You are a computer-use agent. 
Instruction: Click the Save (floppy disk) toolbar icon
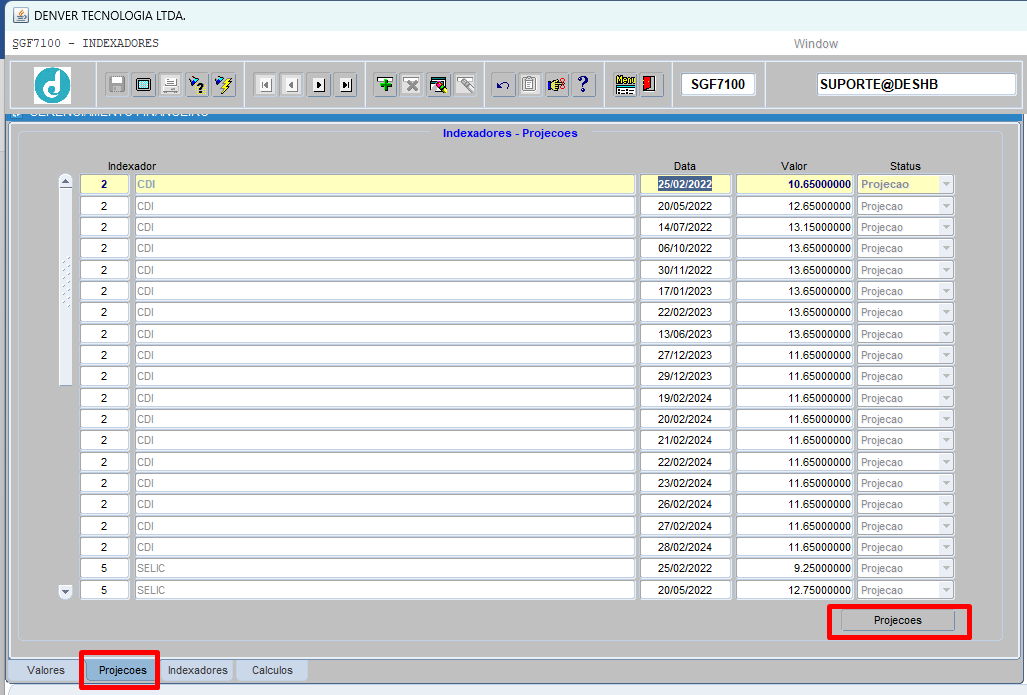click(117, 85)
